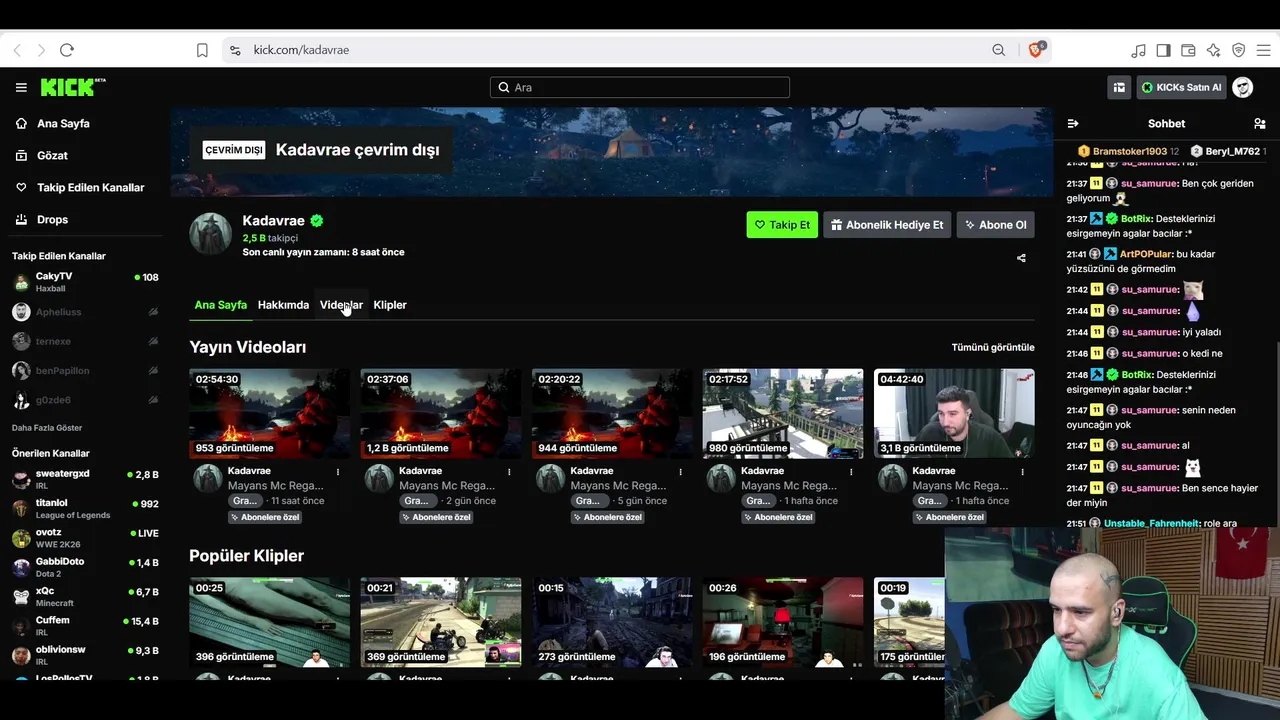1280x720 pixels.
Task: Switch to the Hakkında tab
Action: coord(283,305)
